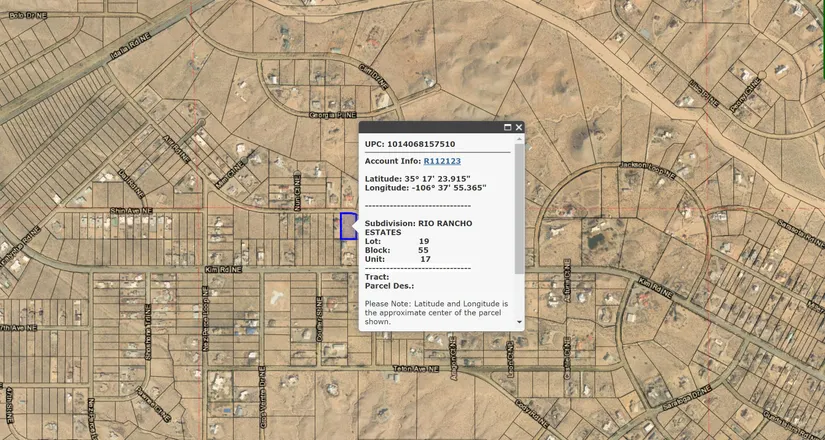Open account link R112123
The height and width of the screenshot is (440, 825).
[x=442, y=161]
